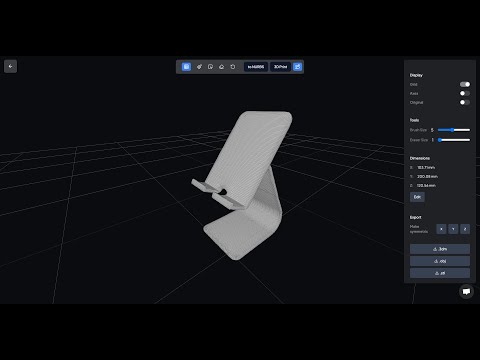
Task: Click the back arrow button
Action: pos(10,66)
